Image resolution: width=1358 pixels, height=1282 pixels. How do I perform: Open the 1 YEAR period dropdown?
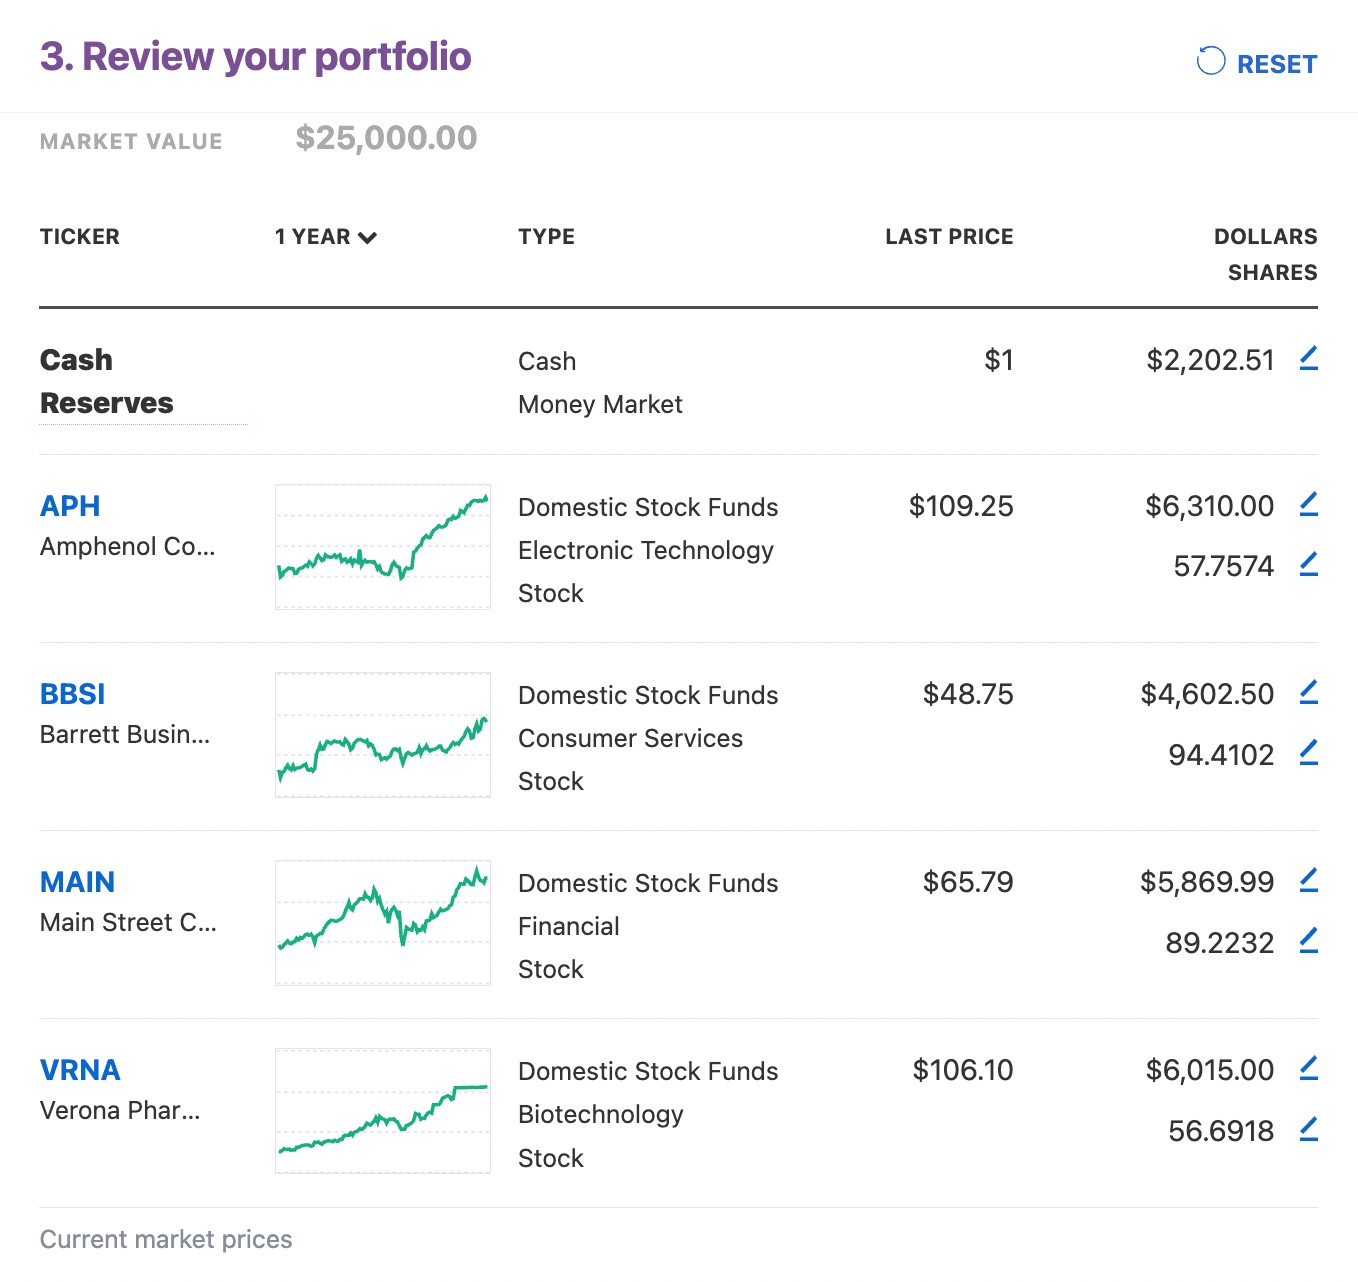pos(326,237)
